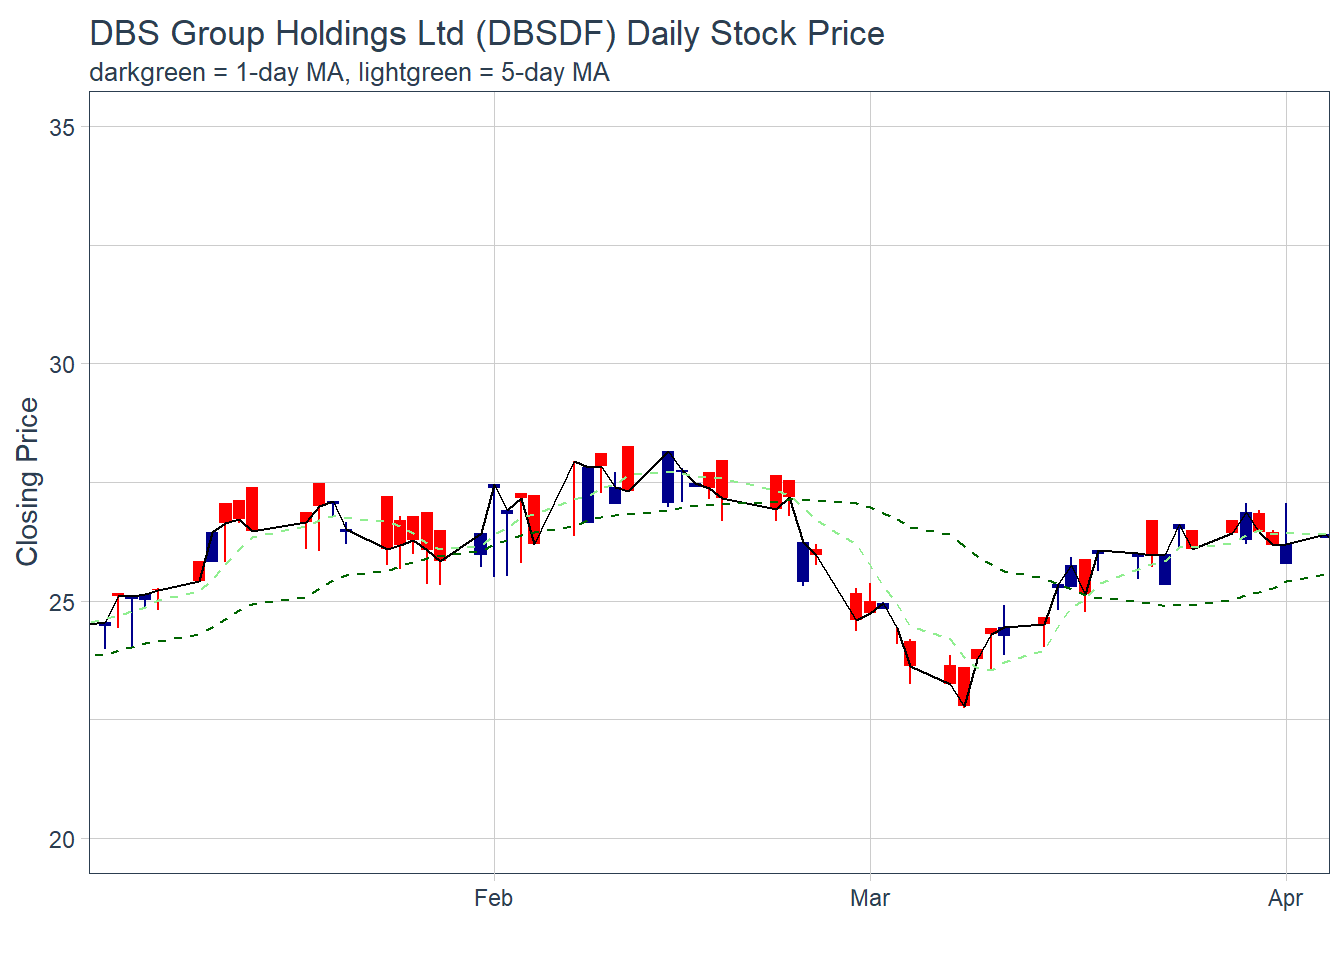The image size is (1344, 960).
Task: Click the lowest red candlestick in March
Action: click(x=964, y=686)
